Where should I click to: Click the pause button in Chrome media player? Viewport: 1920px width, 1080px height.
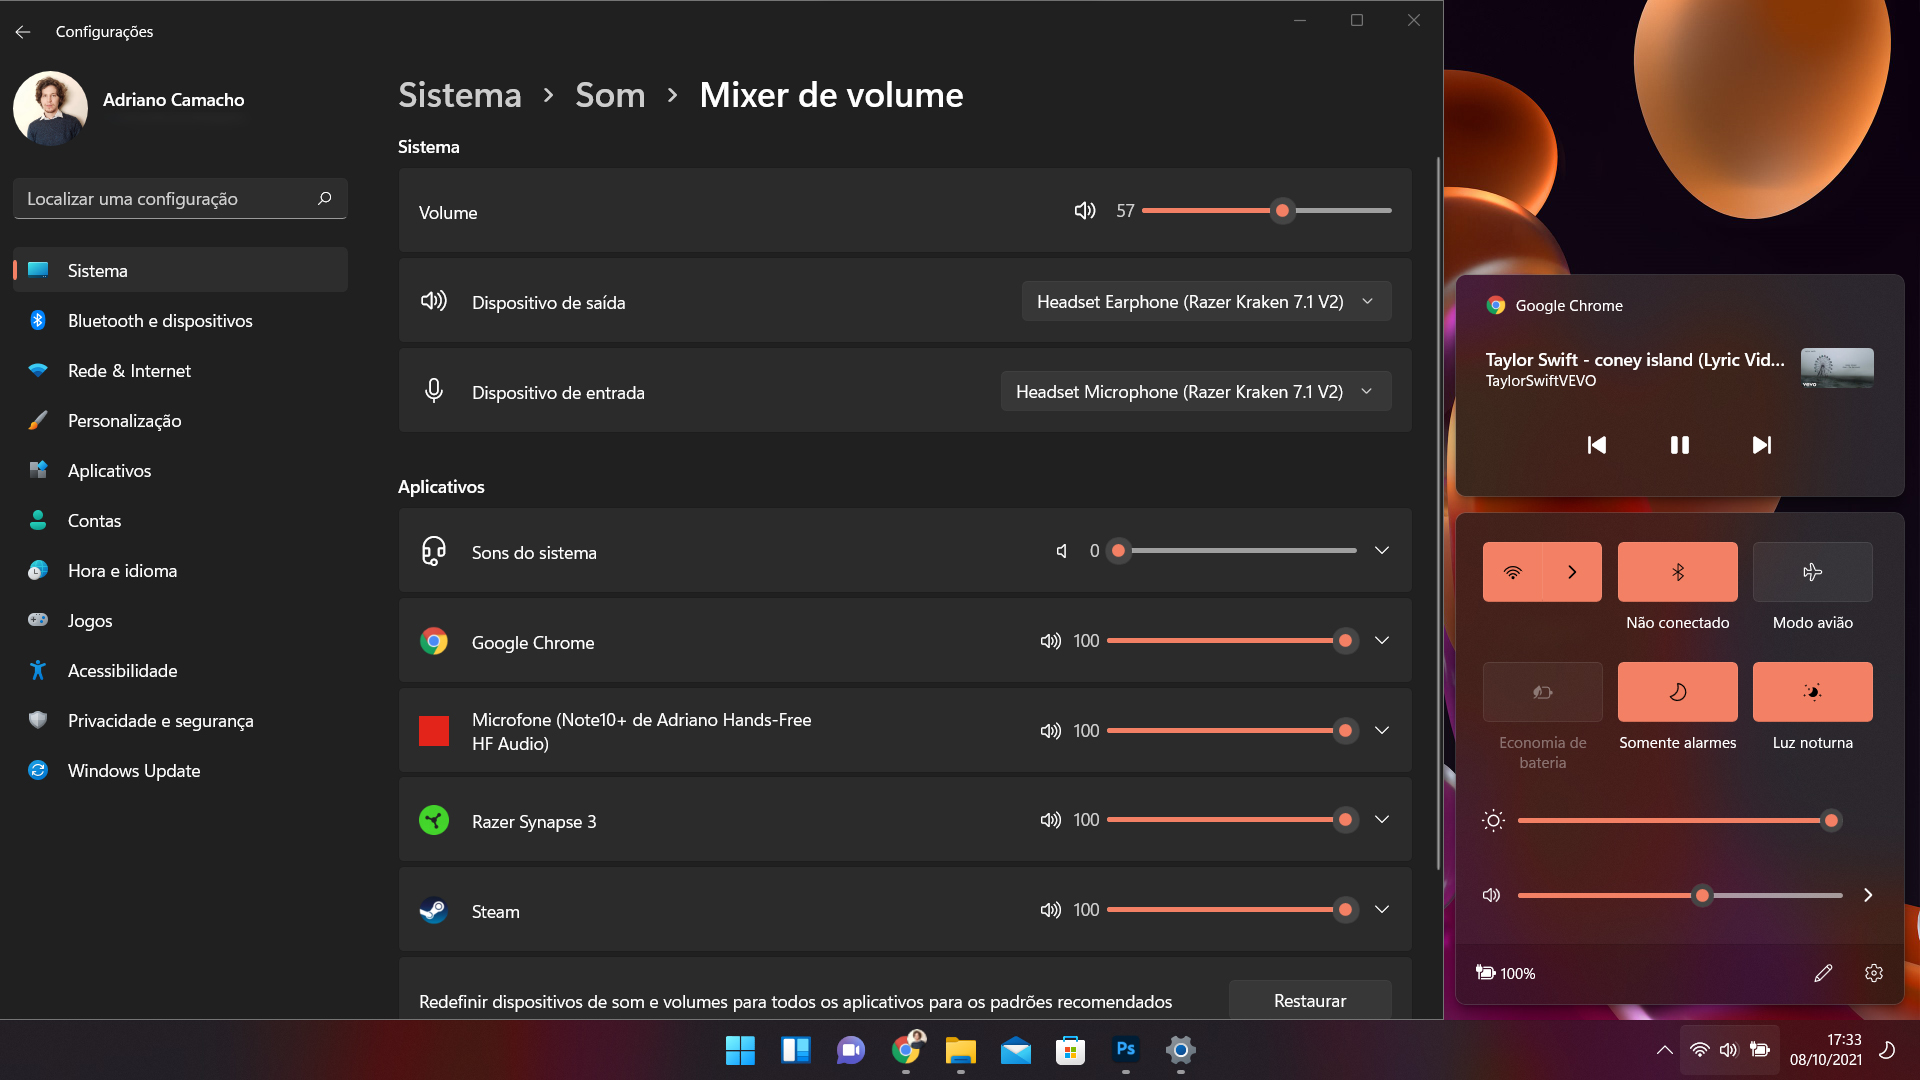click(x=1679, y=444)
